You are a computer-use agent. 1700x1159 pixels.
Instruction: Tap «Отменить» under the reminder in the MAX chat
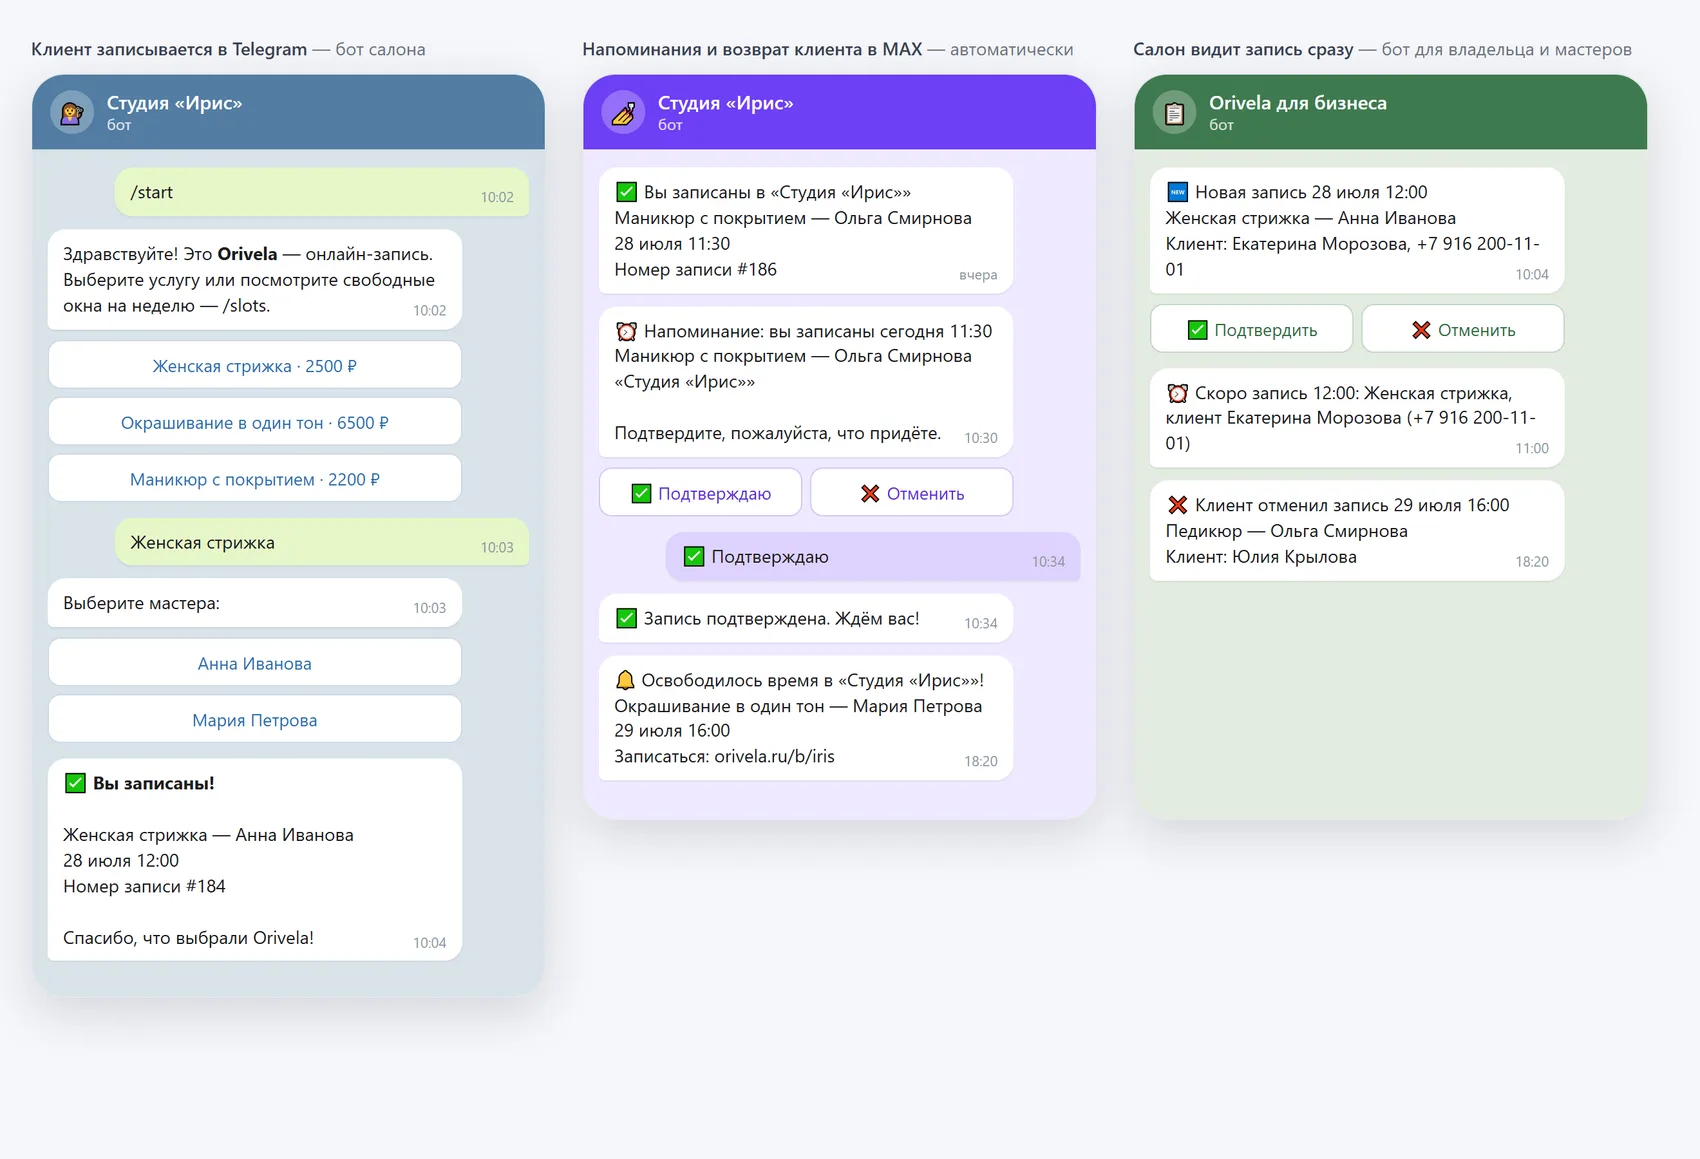click(912, 493)
